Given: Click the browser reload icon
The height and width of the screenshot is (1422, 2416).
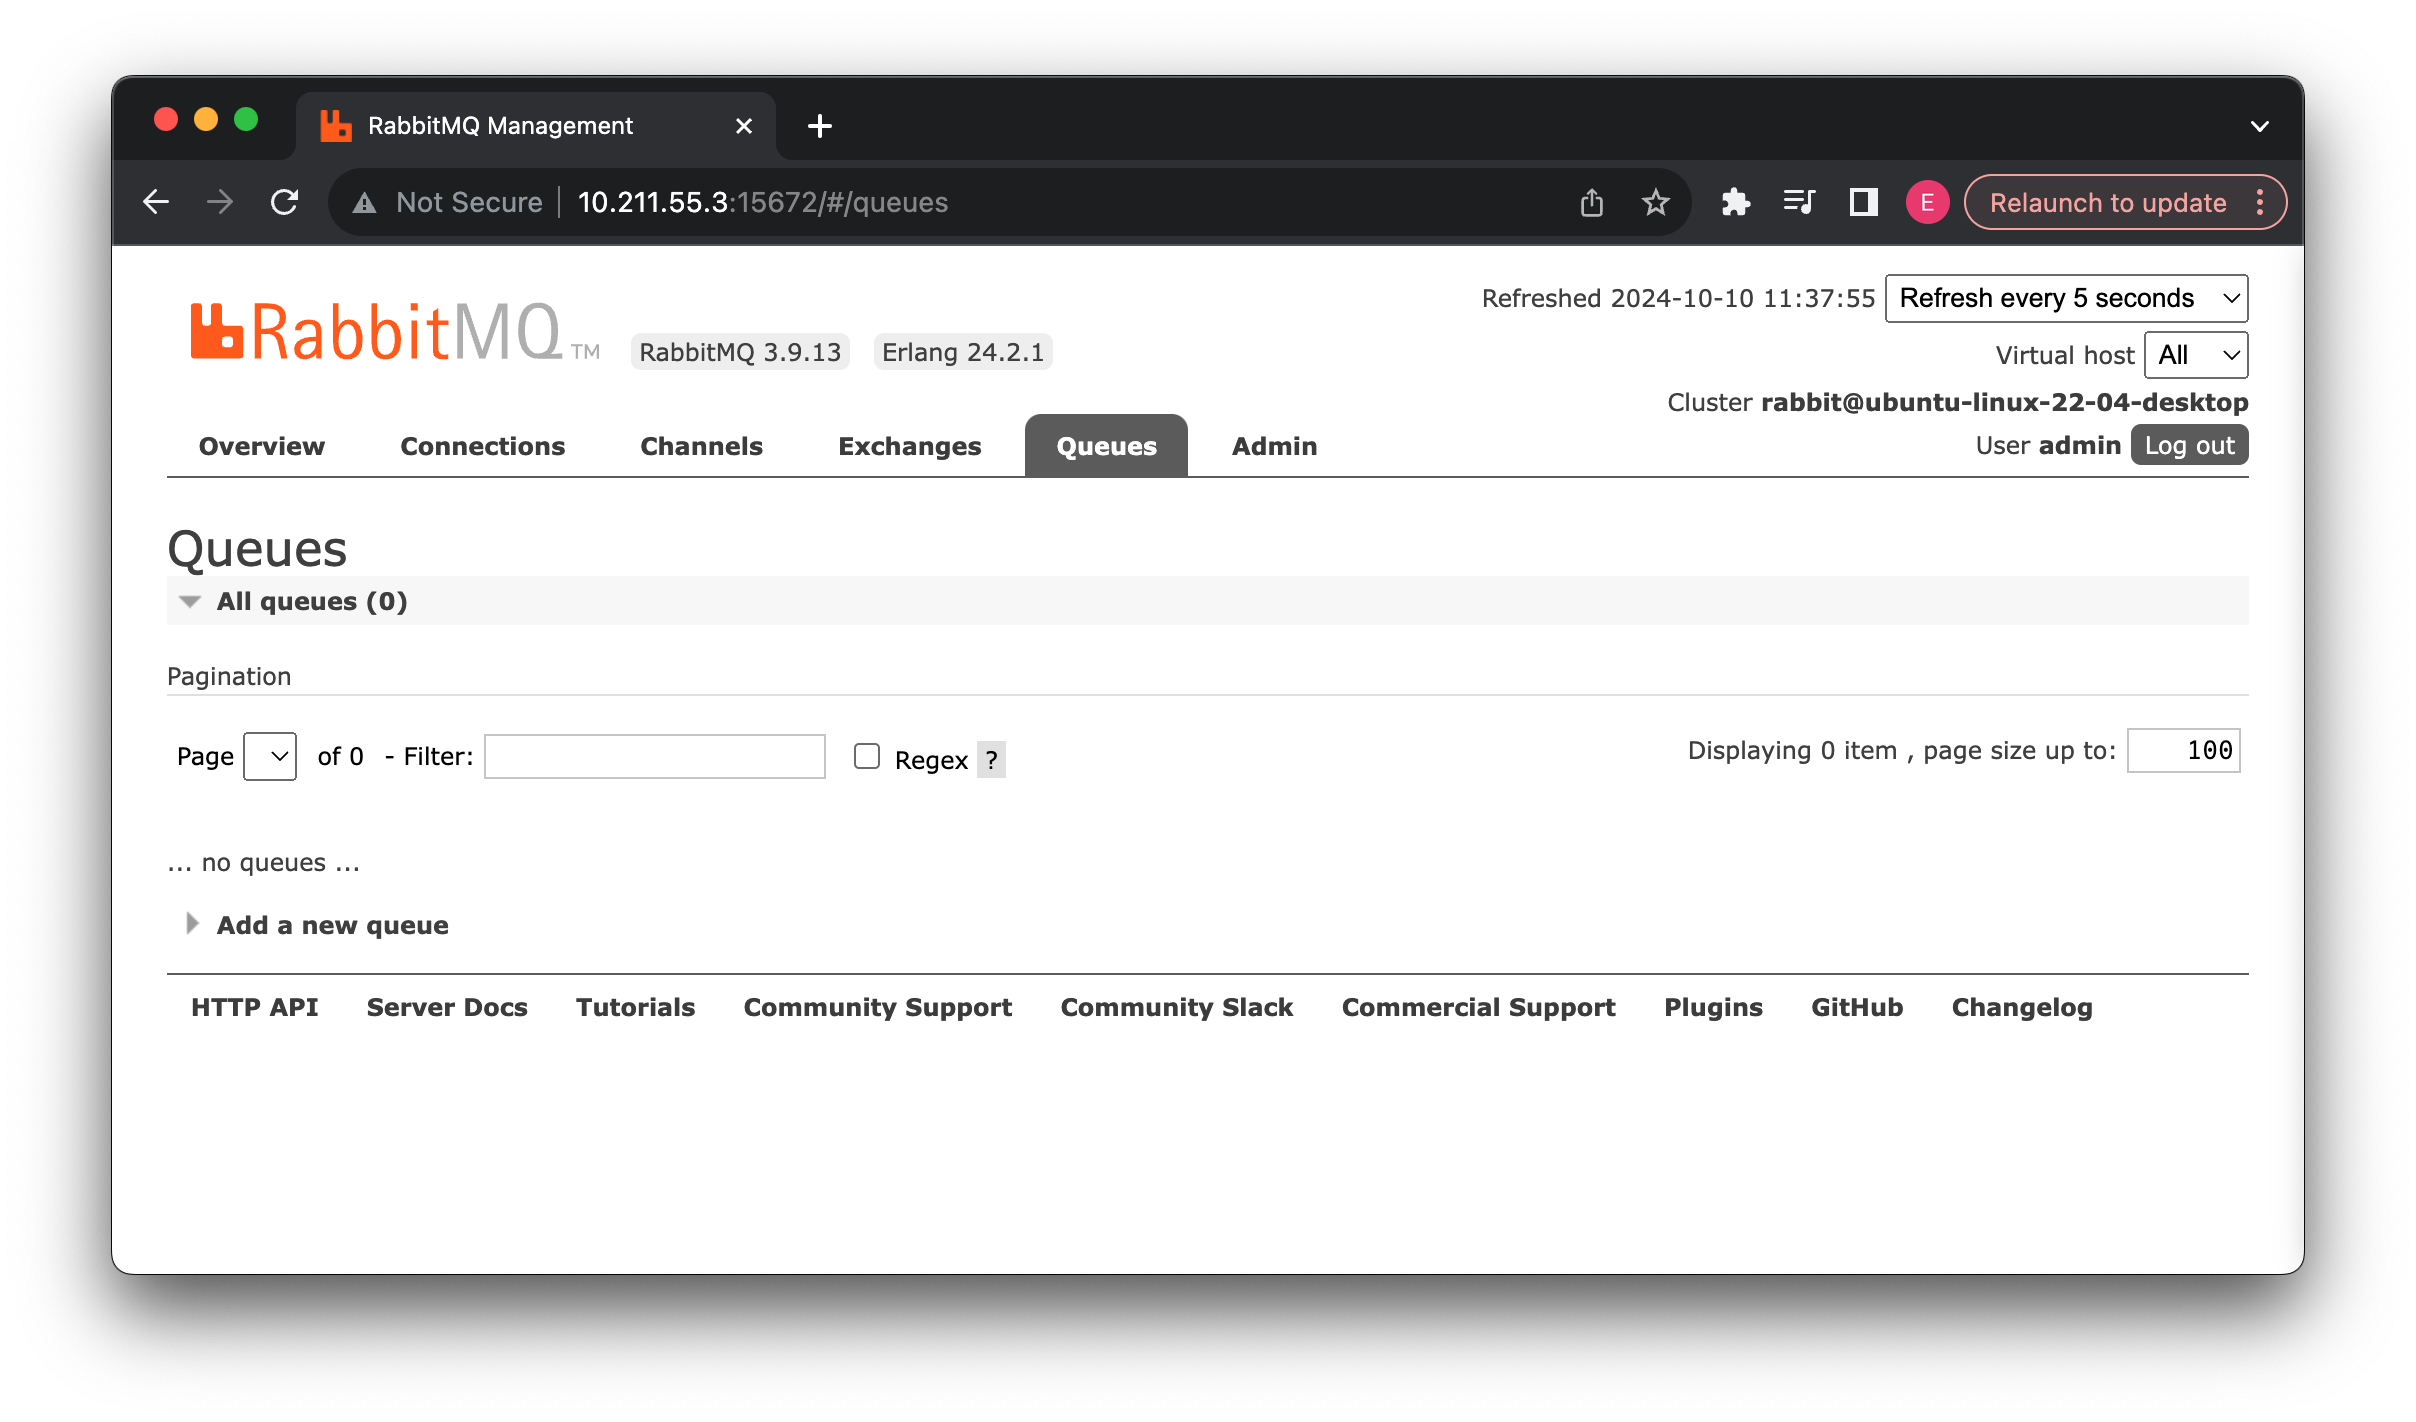Looking at the screenshot, I should (284, 201).
